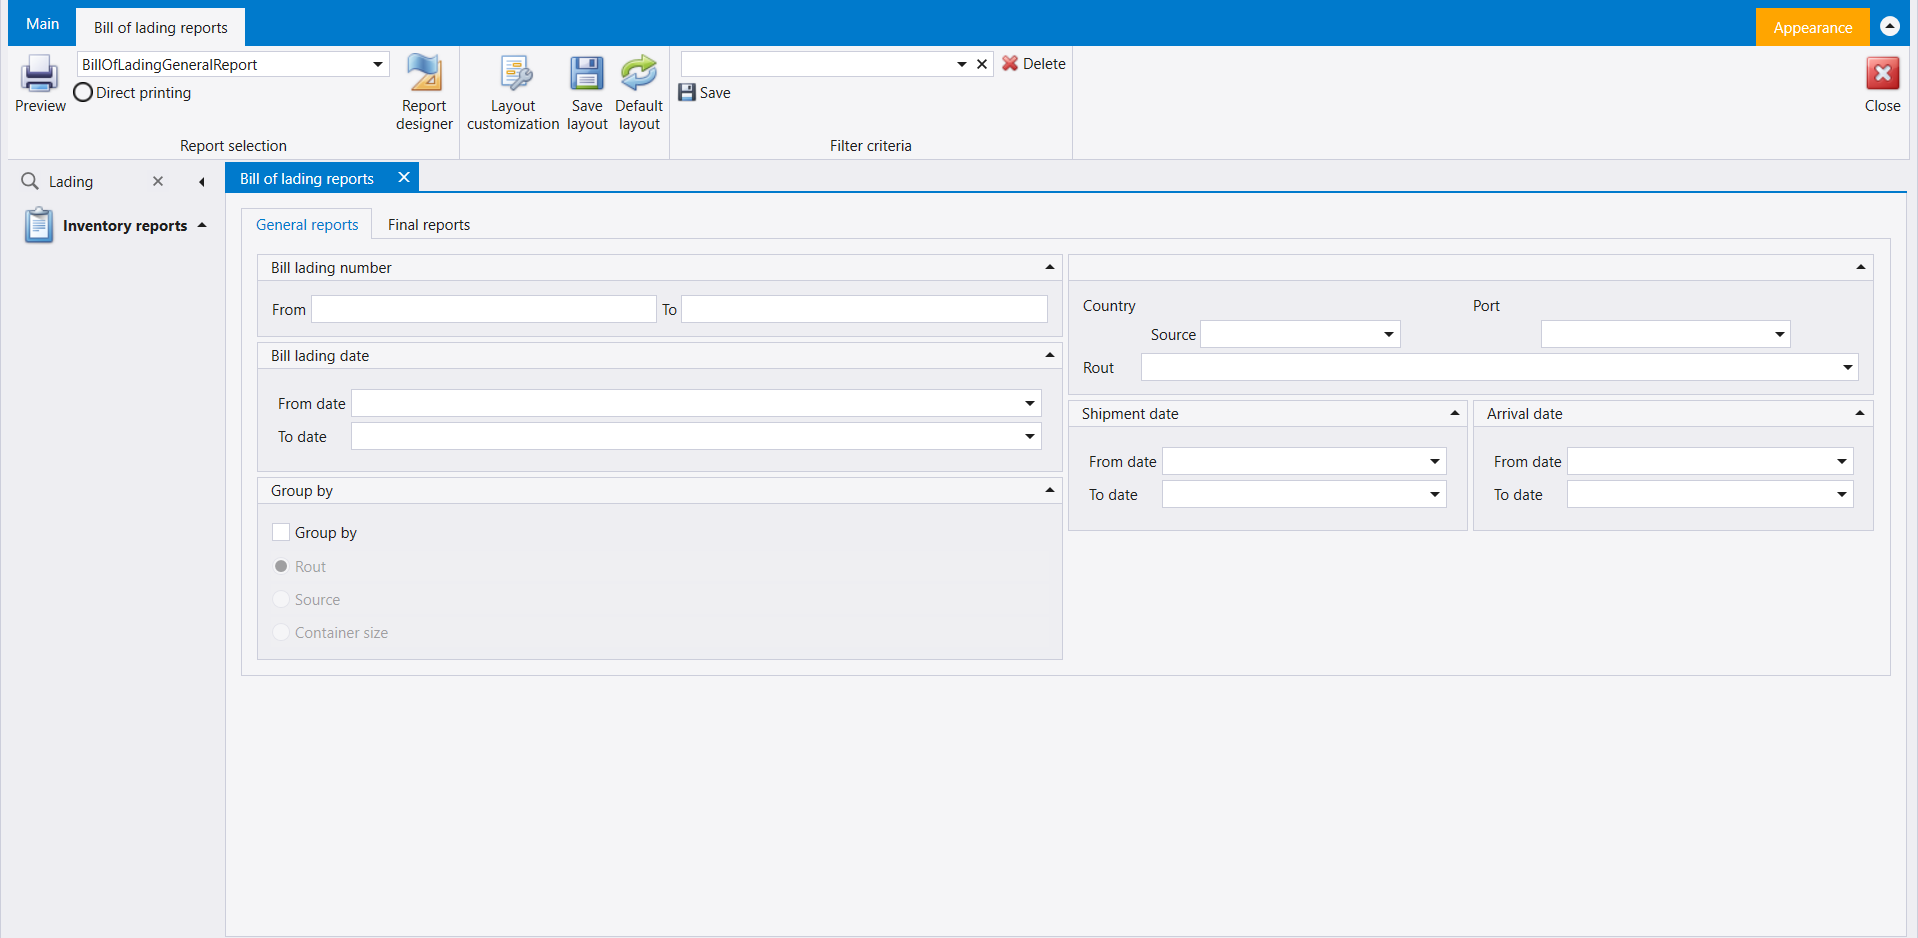Click the Inventory reports clipboard icon
Image resolution: width=1918 pixels, height=938 pixels.
tap(39, 225)
